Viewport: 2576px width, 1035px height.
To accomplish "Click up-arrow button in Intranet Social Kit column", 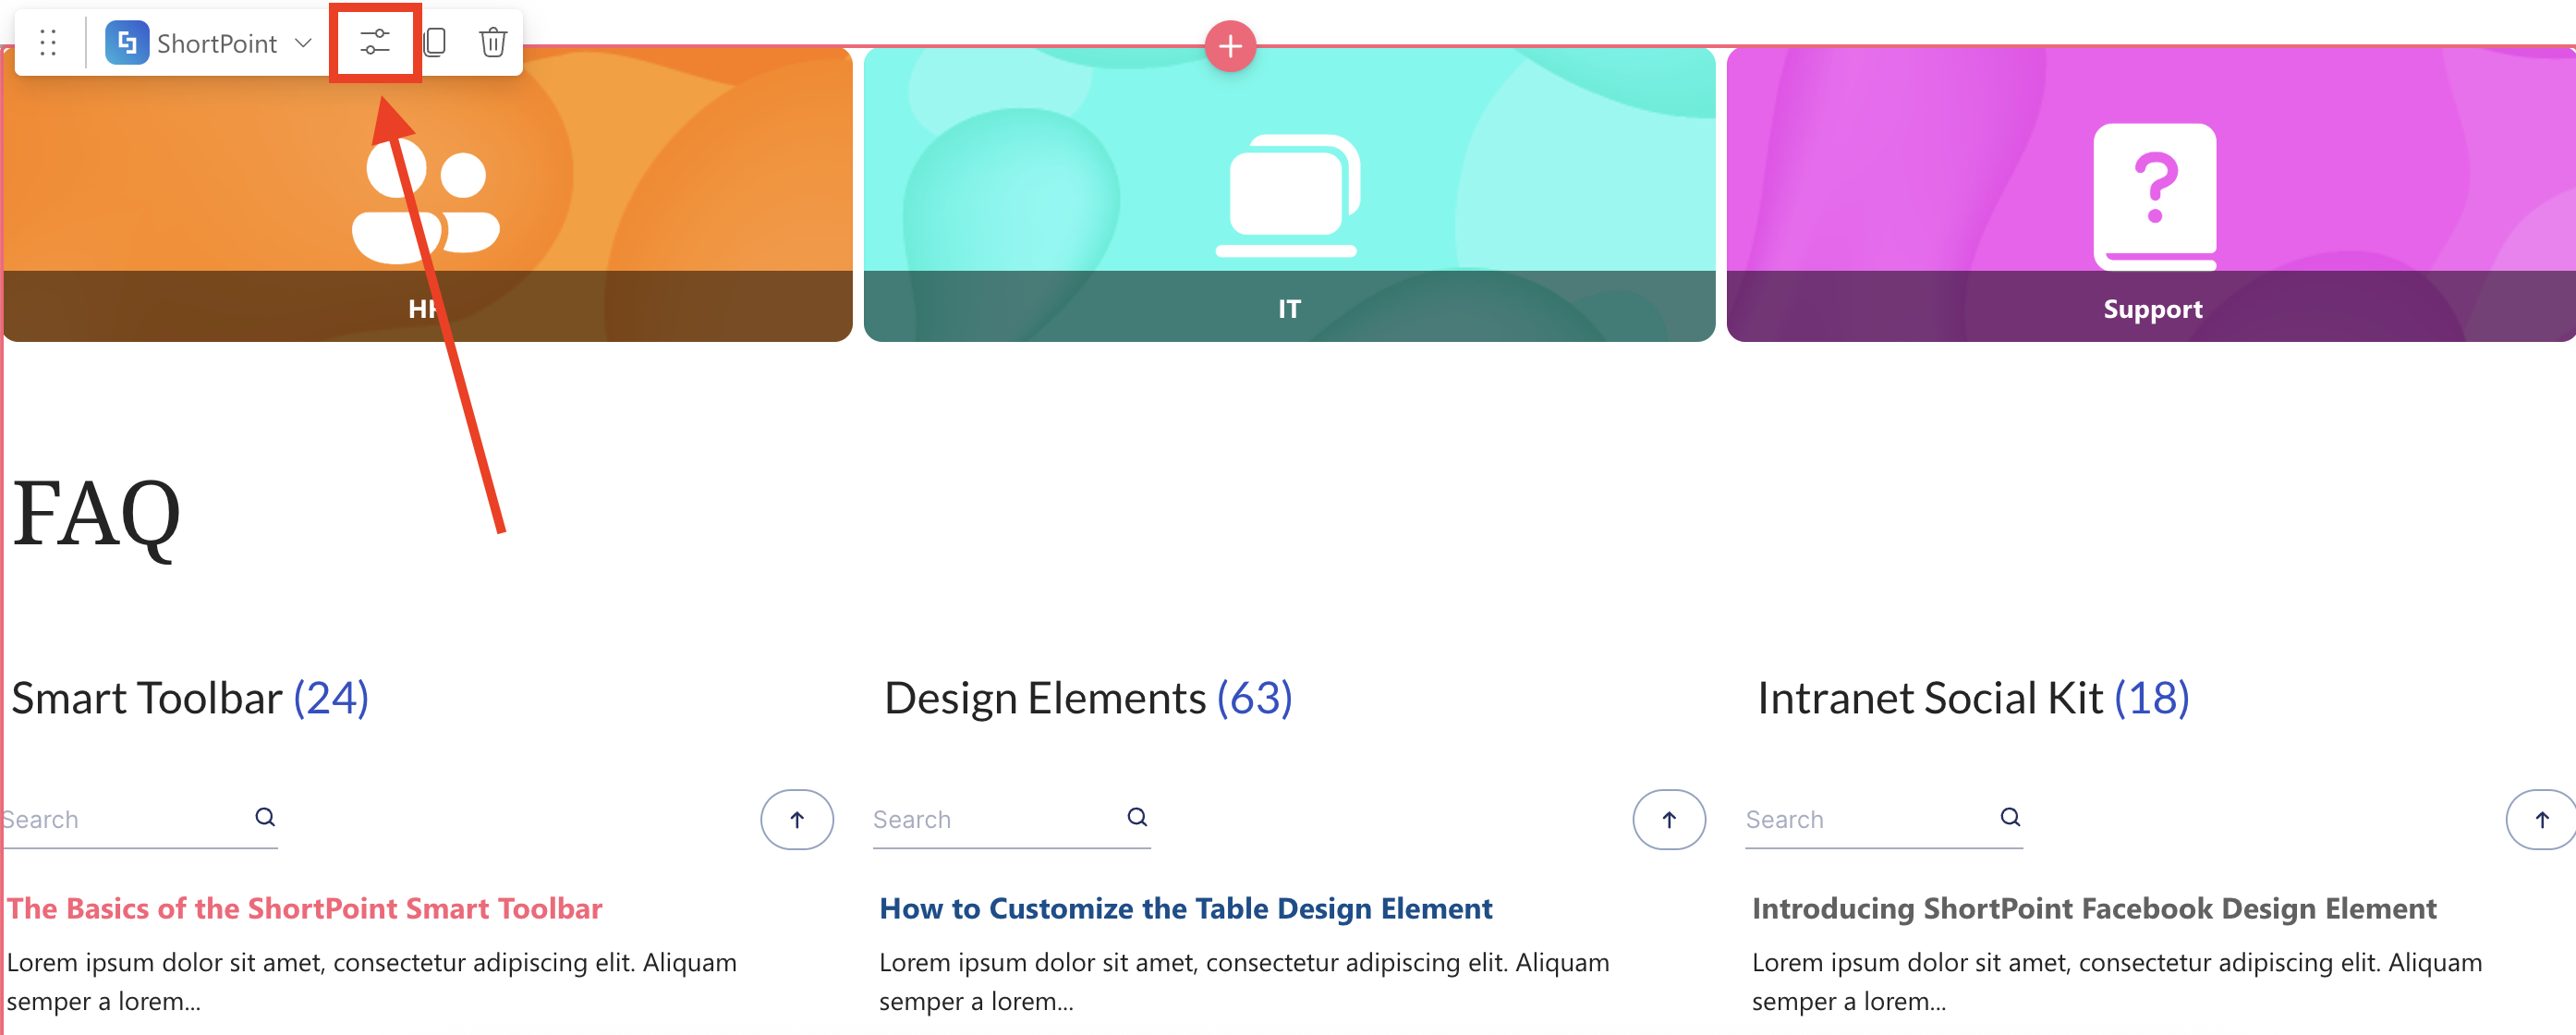I will 2541,819.
